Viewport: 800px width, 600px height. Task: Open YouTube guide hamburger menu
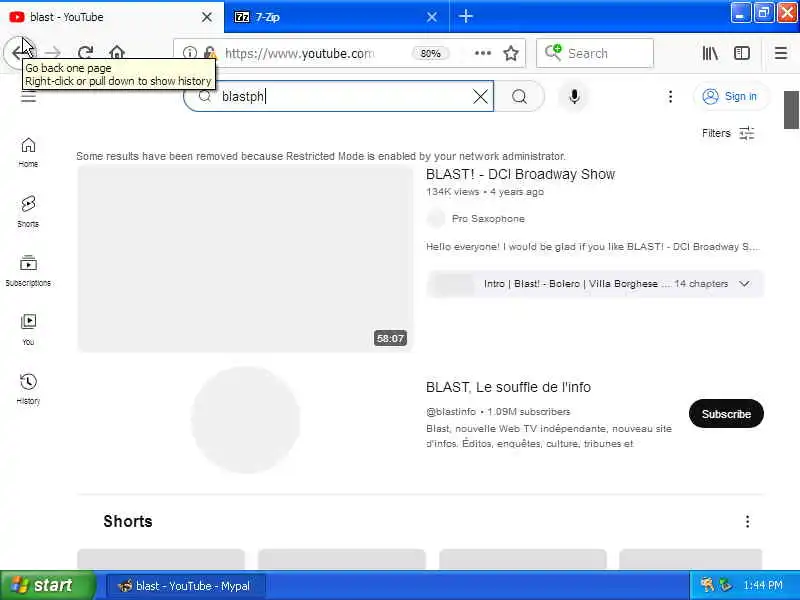click(28, 96)
